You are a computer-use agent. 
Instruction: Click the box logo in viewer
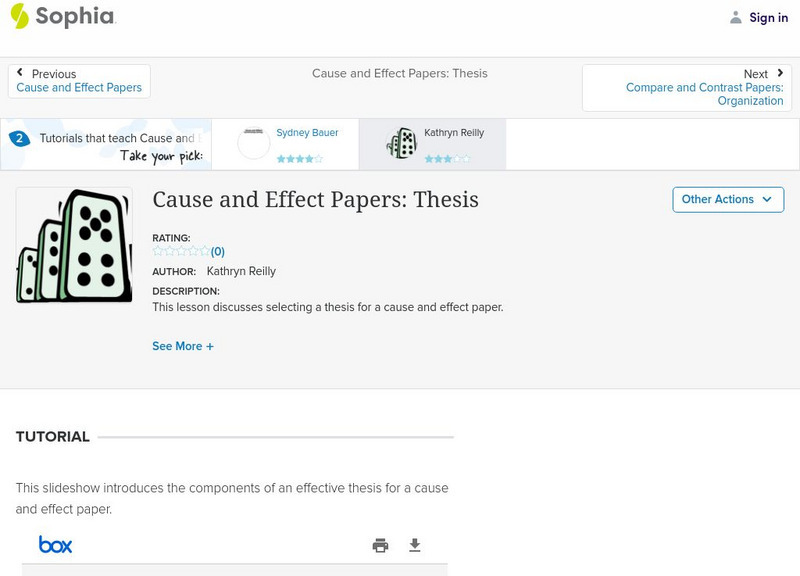(55, 545)
